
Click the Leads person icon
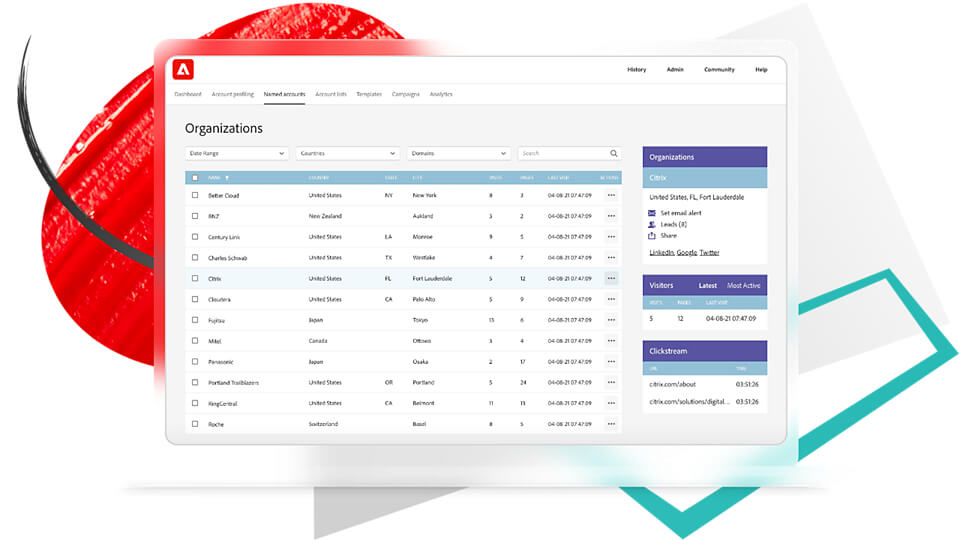651,225
